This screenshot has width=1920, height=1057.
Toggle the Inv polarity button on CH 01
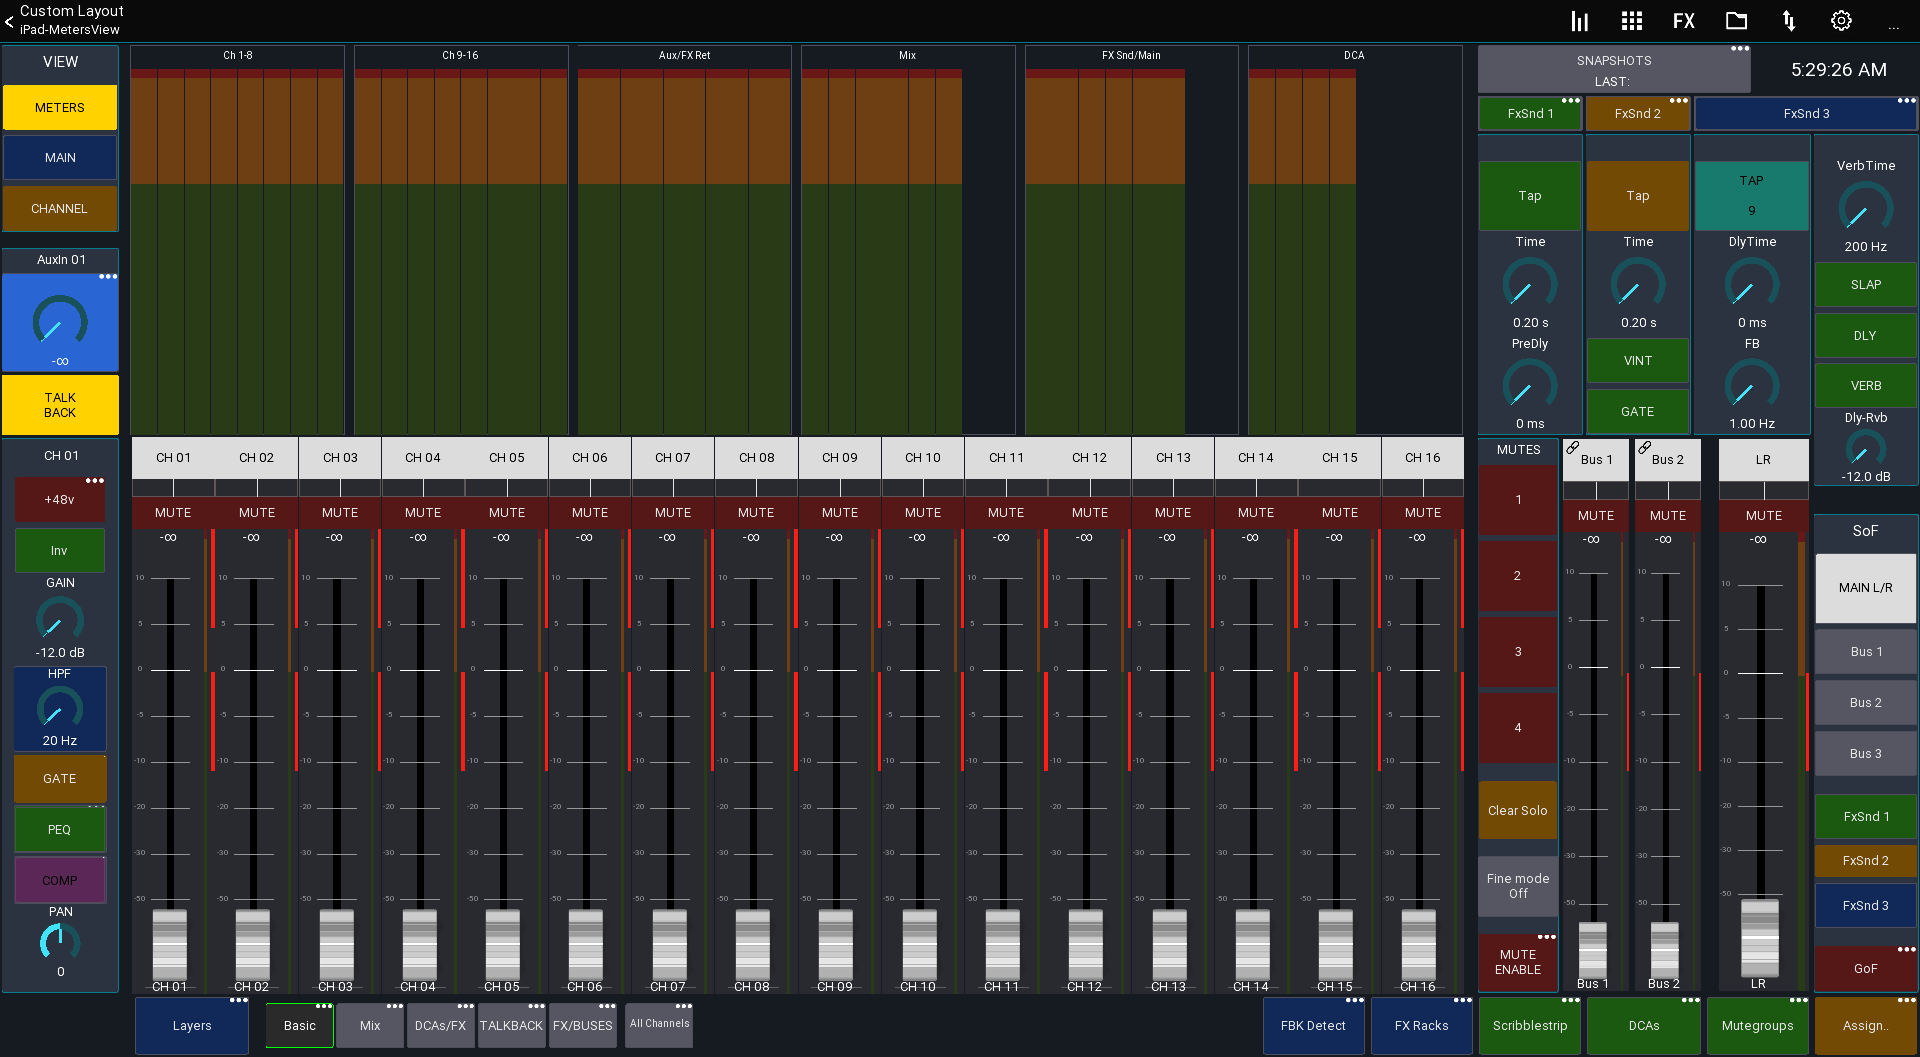pyautogui.click(x=59, y=550)
